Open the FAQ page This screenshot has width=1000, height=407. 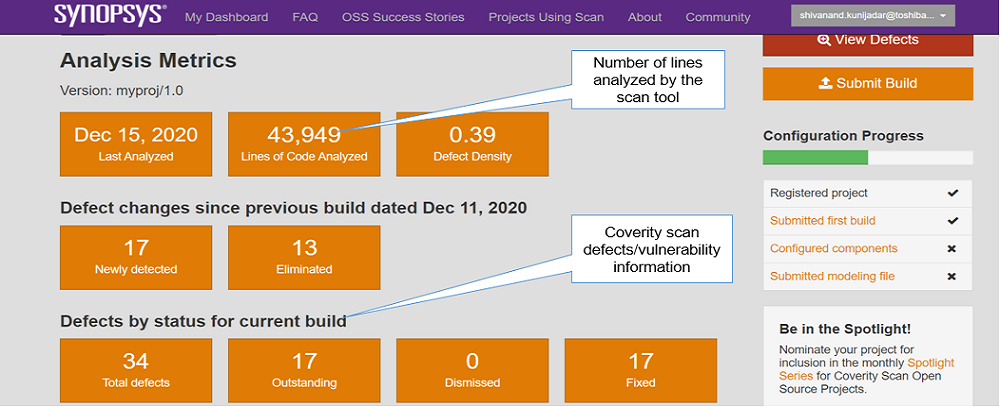(x=305, y=17)
